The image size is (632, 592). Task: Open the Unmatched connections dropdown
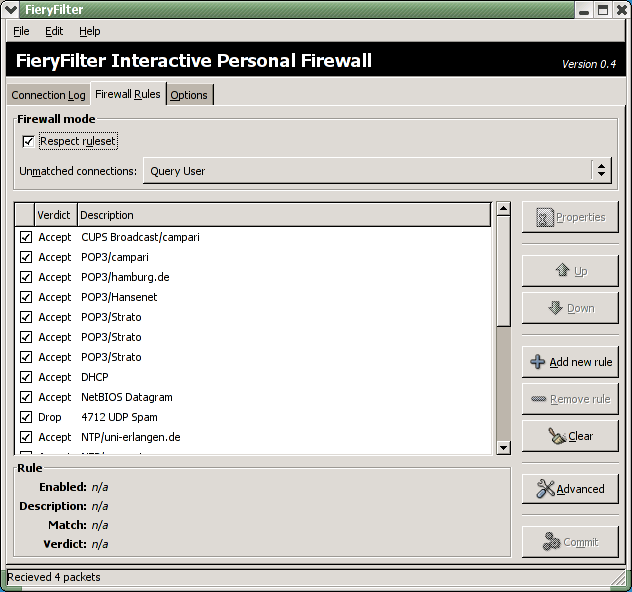(377, 171)
